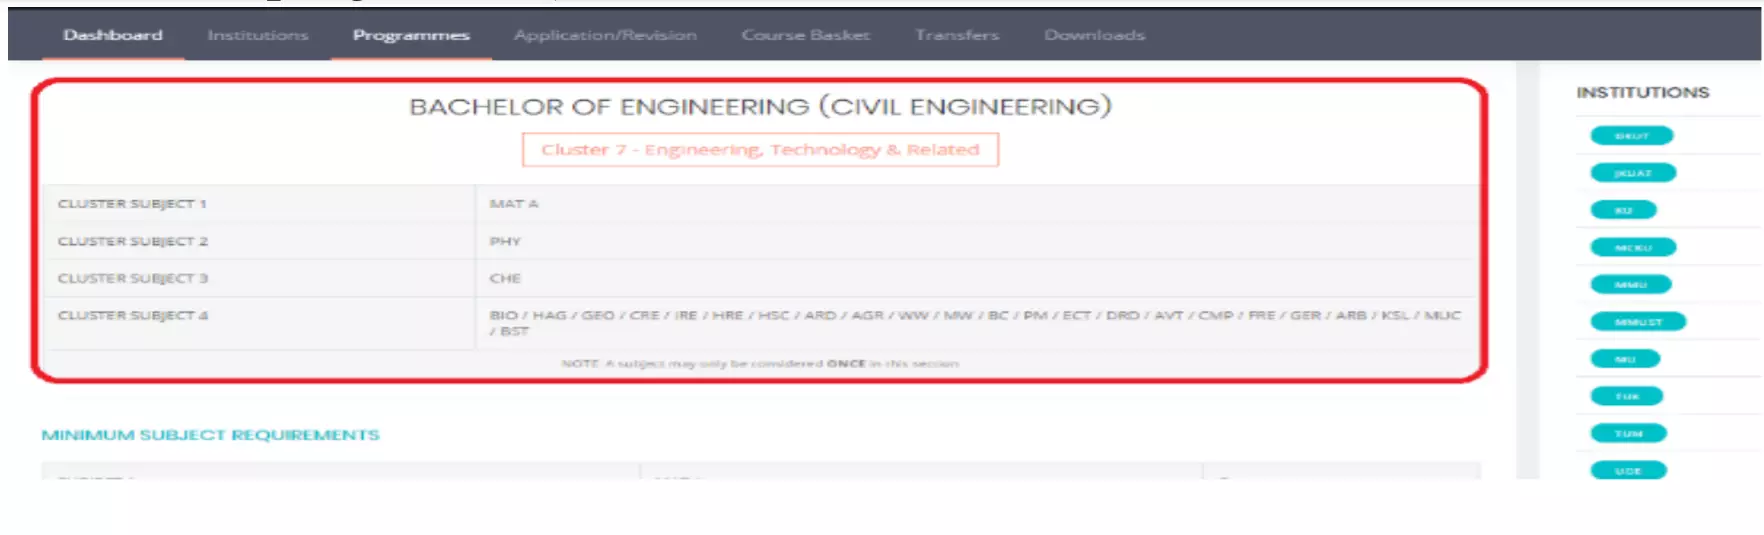Select the DKUT institution badge
The height and width of the screenshot is (535, 1764).
pyautogui.click(x=1631, y=136)
